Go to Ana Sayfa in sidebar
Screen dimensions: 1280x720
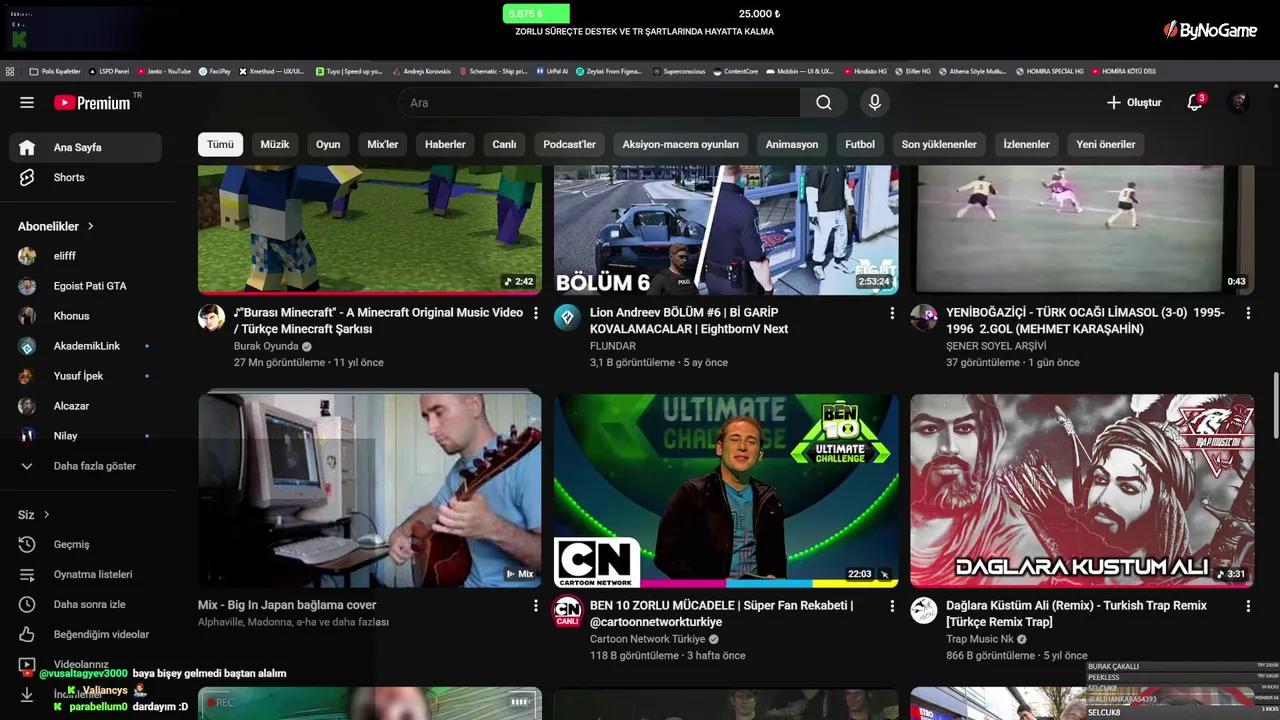pyautogui.click(x=85, y=147)
